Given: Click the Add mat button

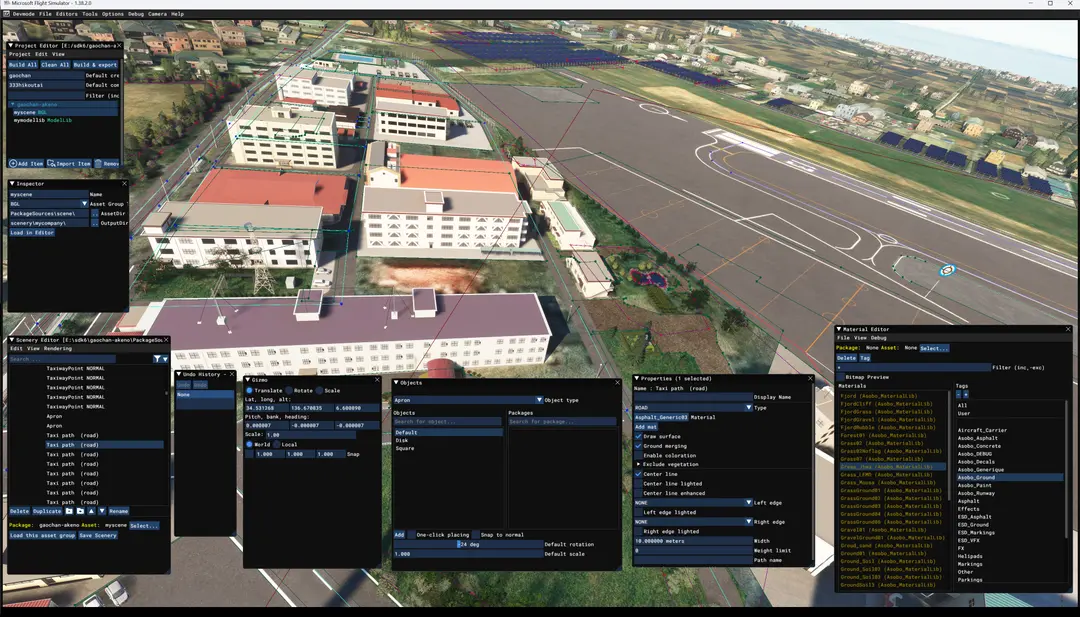Looking at the screenshot, I should [x=645, y=427].
